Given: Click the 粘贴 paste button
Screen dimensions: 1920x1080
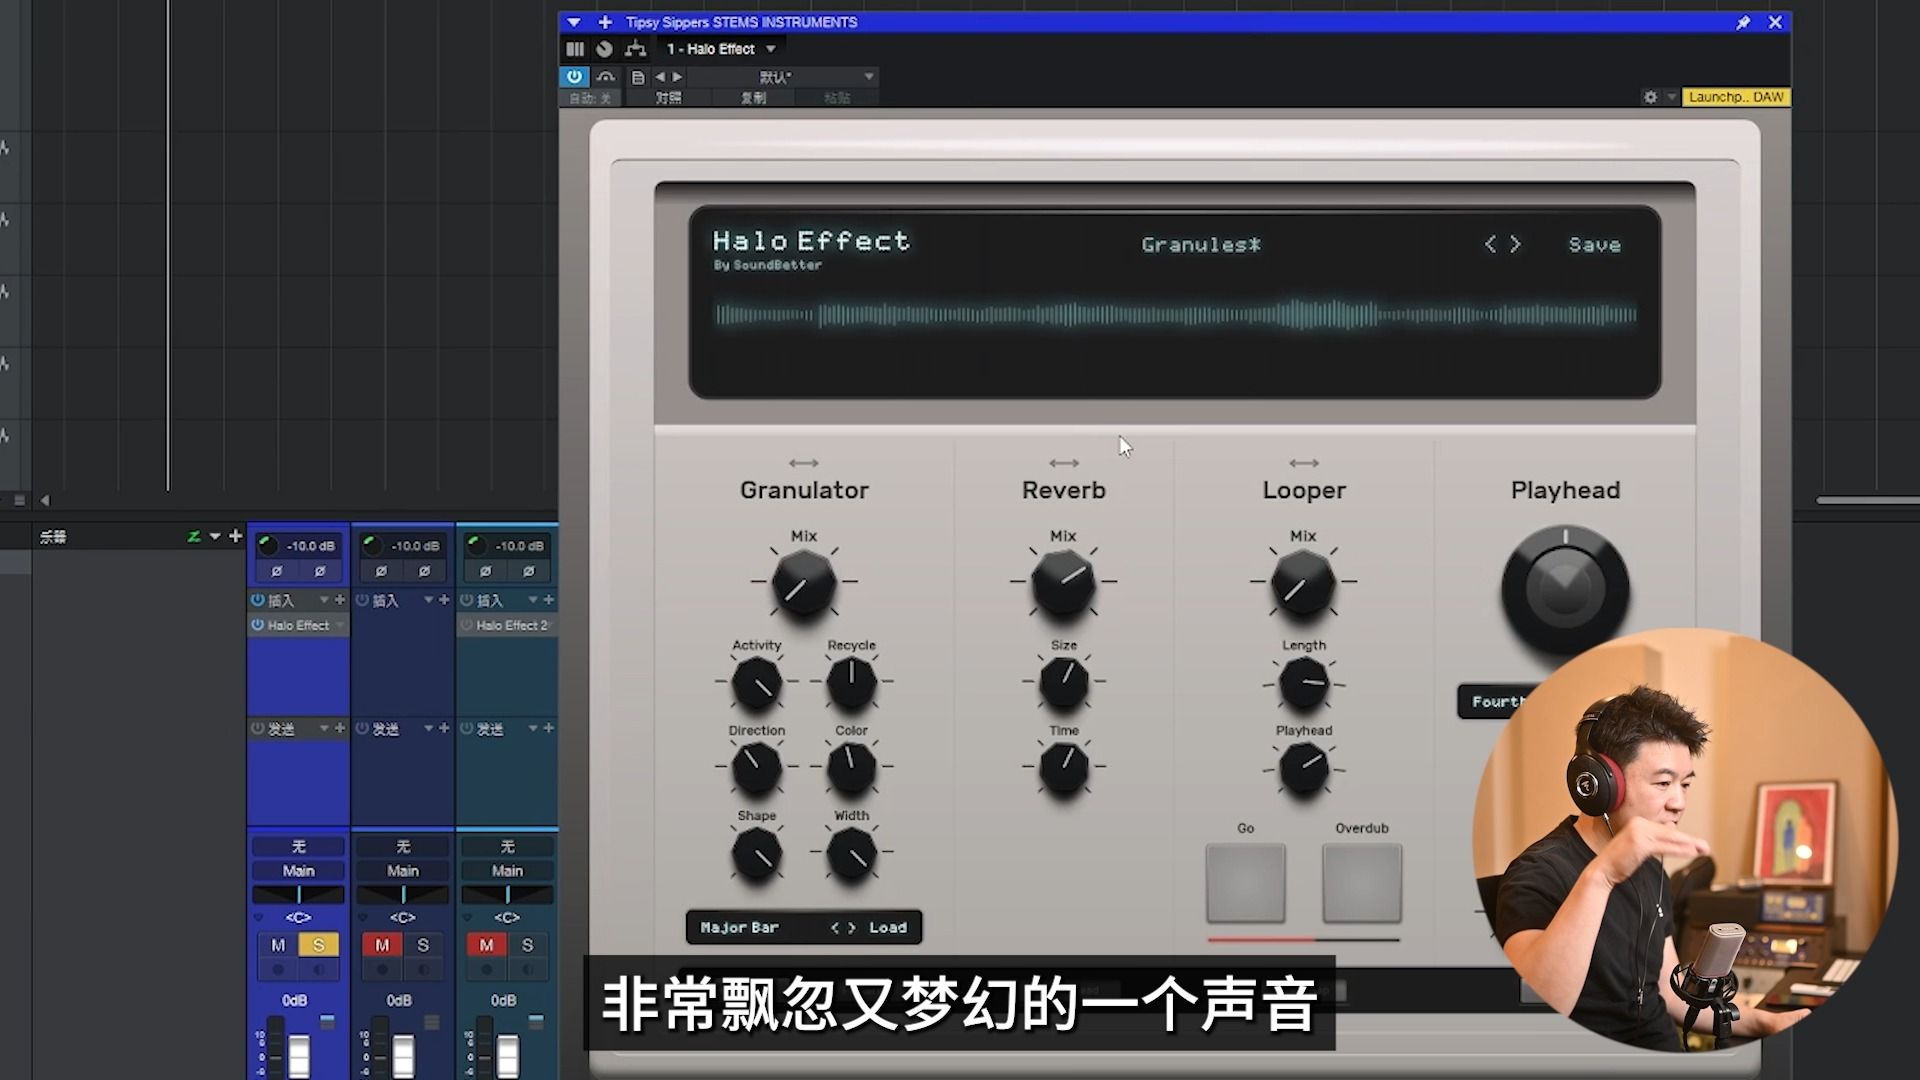Looking at the screenshot, I should [x=837, y=98].
